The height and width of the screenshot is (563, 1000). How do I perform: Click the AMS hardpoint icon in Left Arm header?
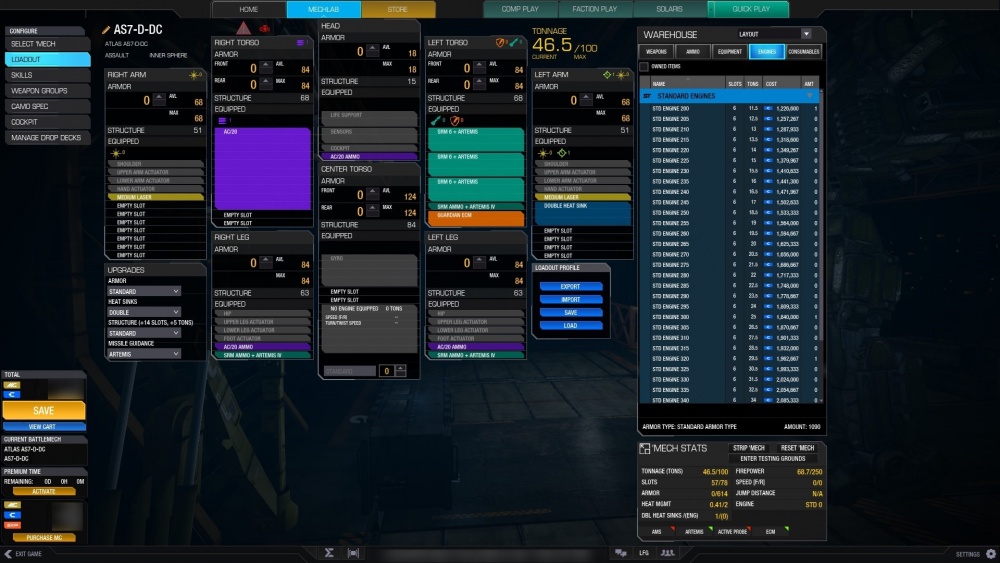[x=607, y=75]
